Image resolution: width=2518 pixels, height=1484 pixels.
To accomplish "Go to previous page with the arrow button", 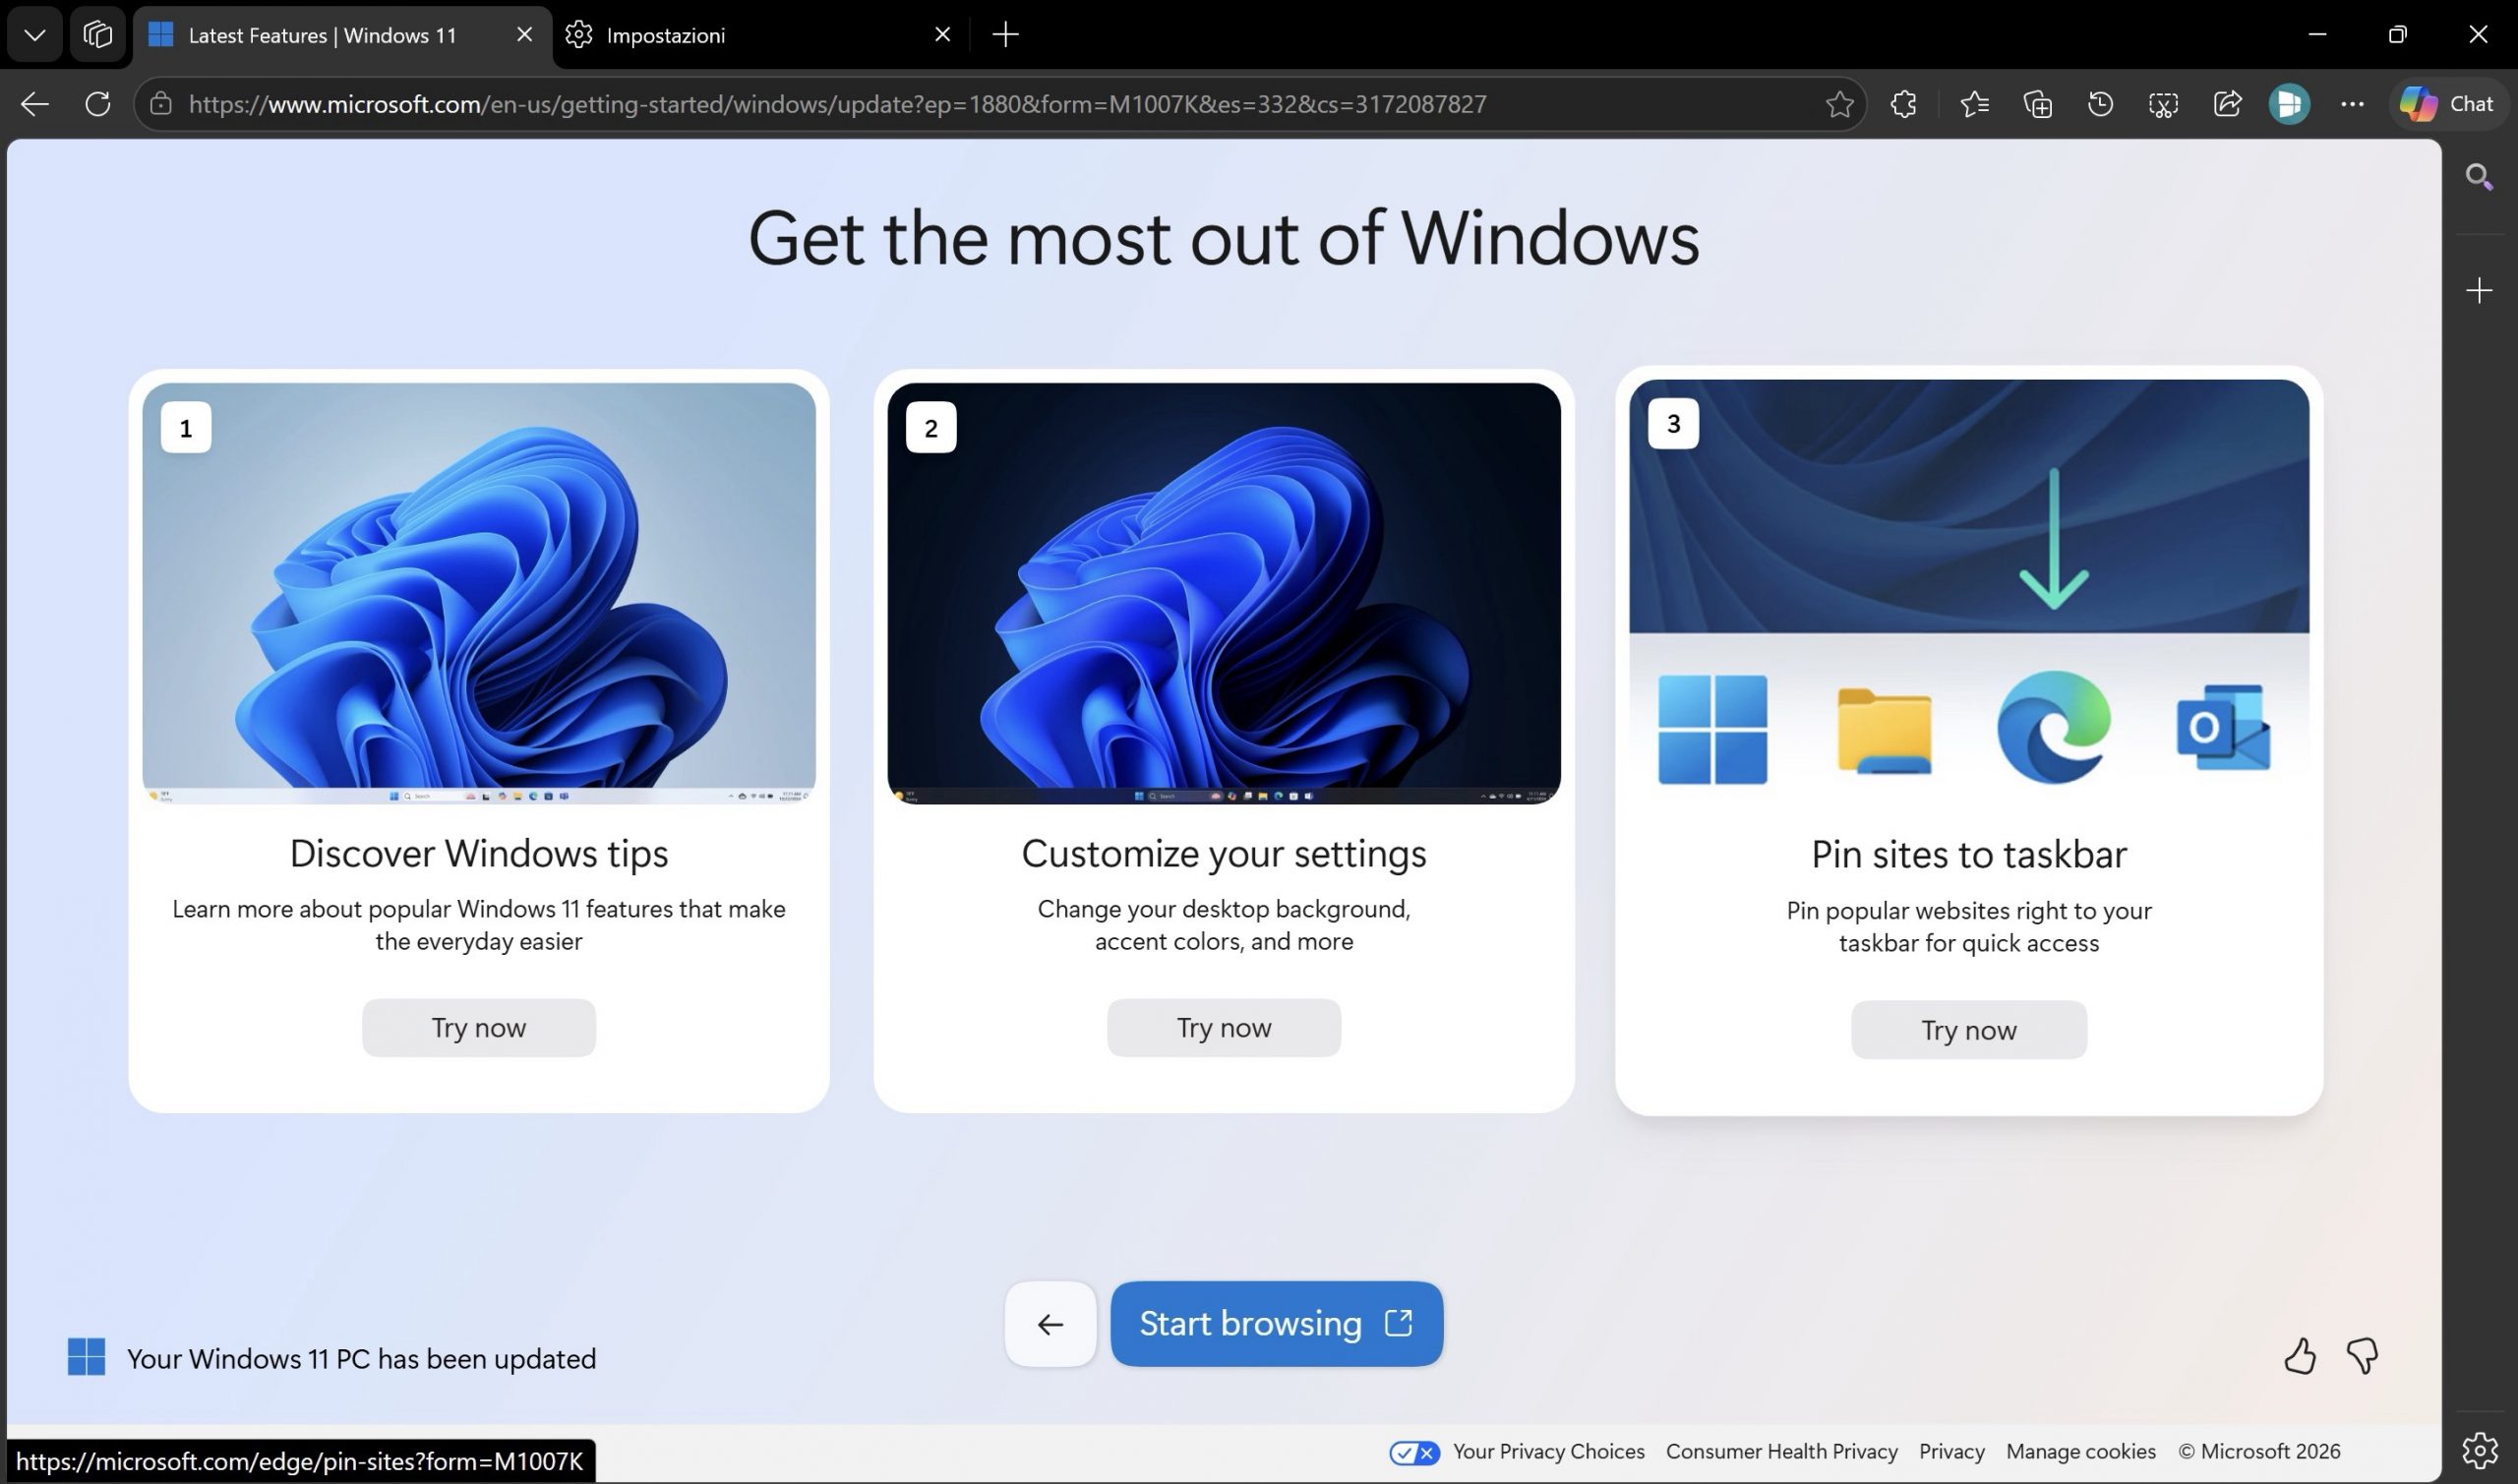I will coord(1050,1324).
